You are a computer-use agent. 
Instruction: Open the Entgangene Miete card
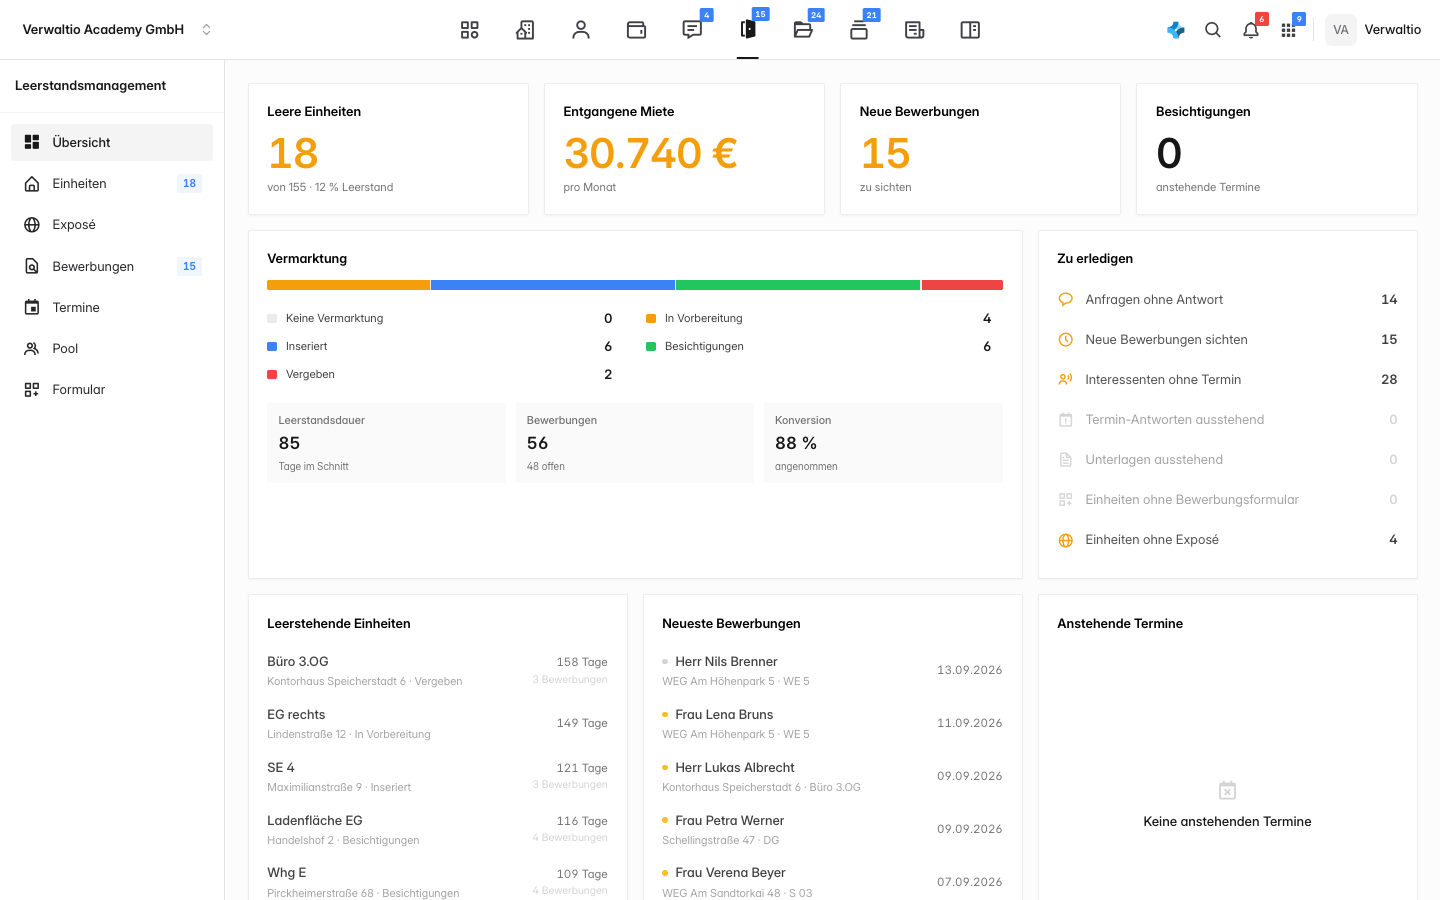pos(684,149)
